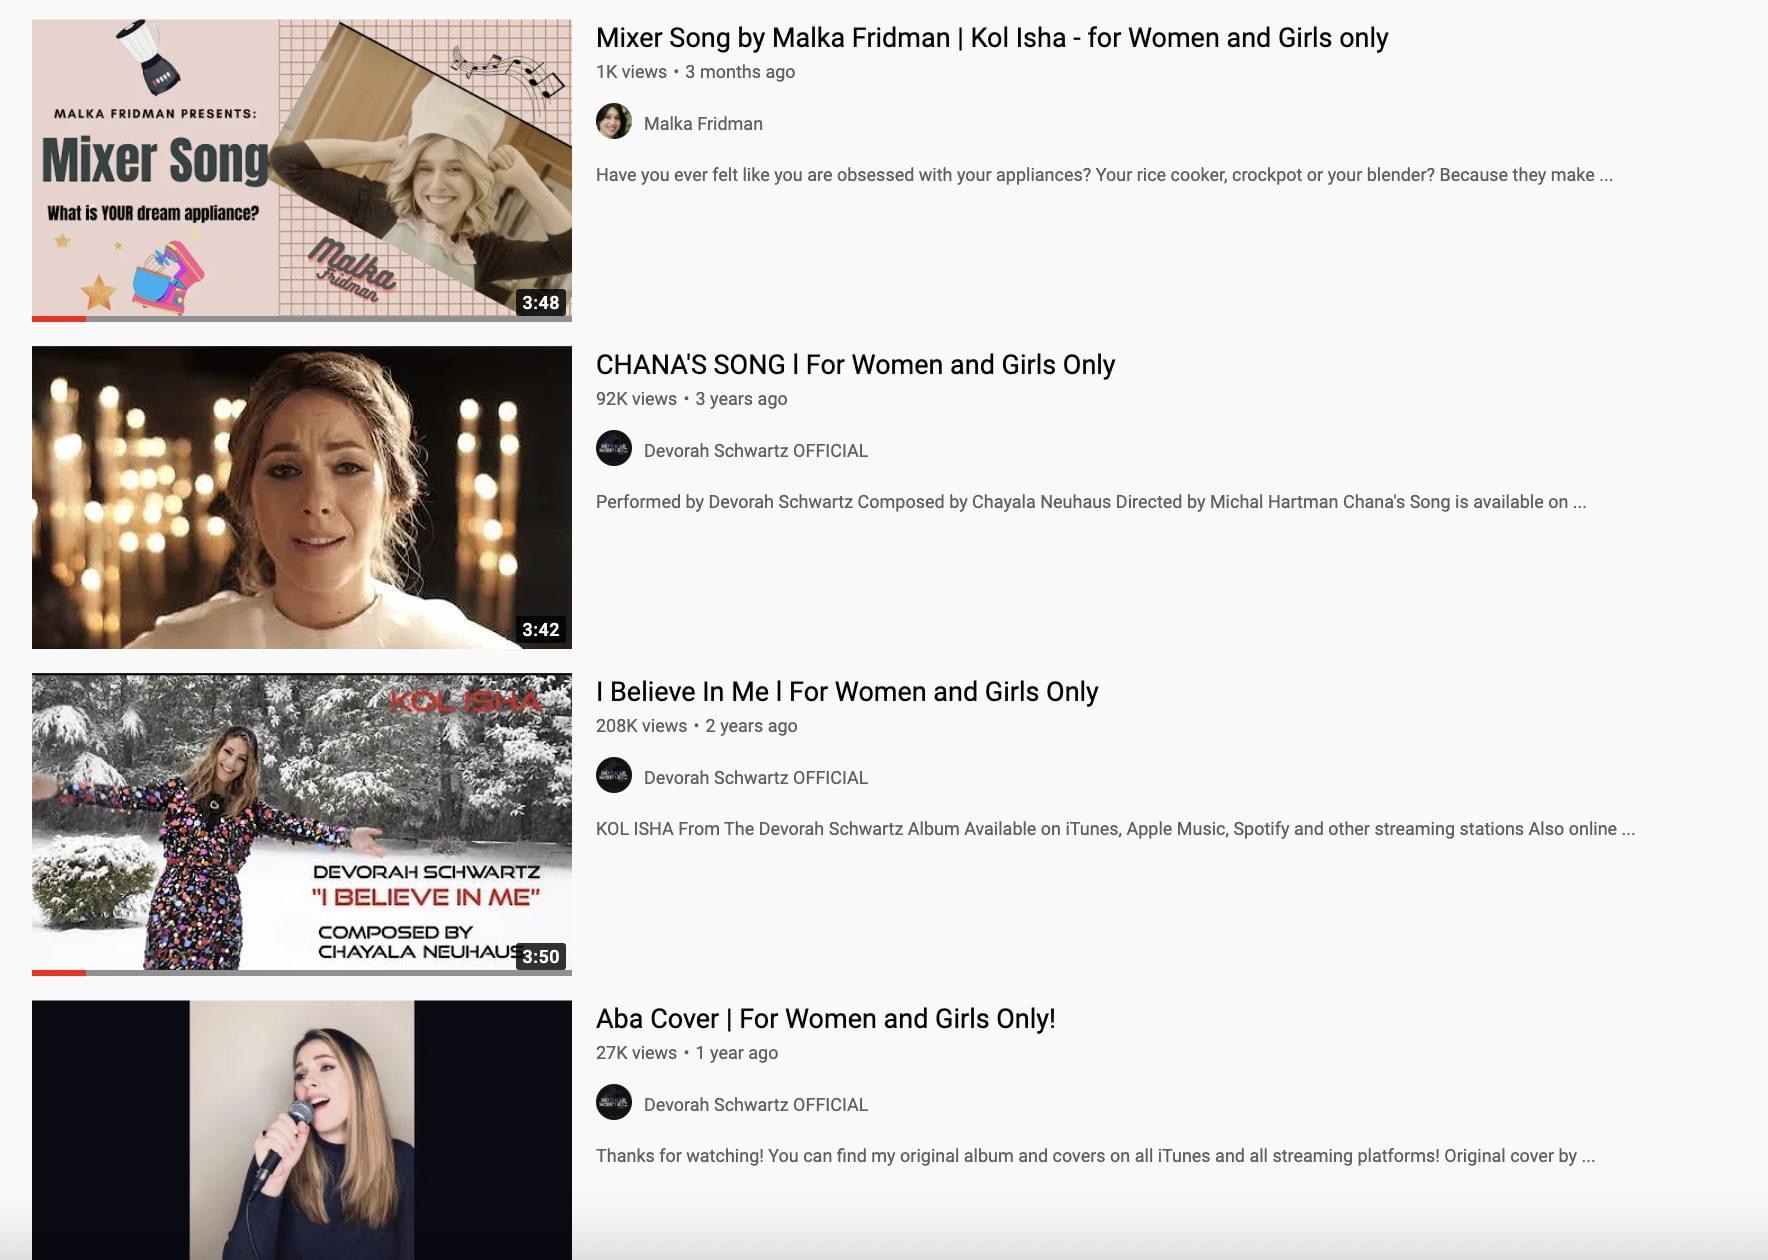Click the Aba Cover video title
Screen dimensions: 1768x1260
coord(826,1019)
